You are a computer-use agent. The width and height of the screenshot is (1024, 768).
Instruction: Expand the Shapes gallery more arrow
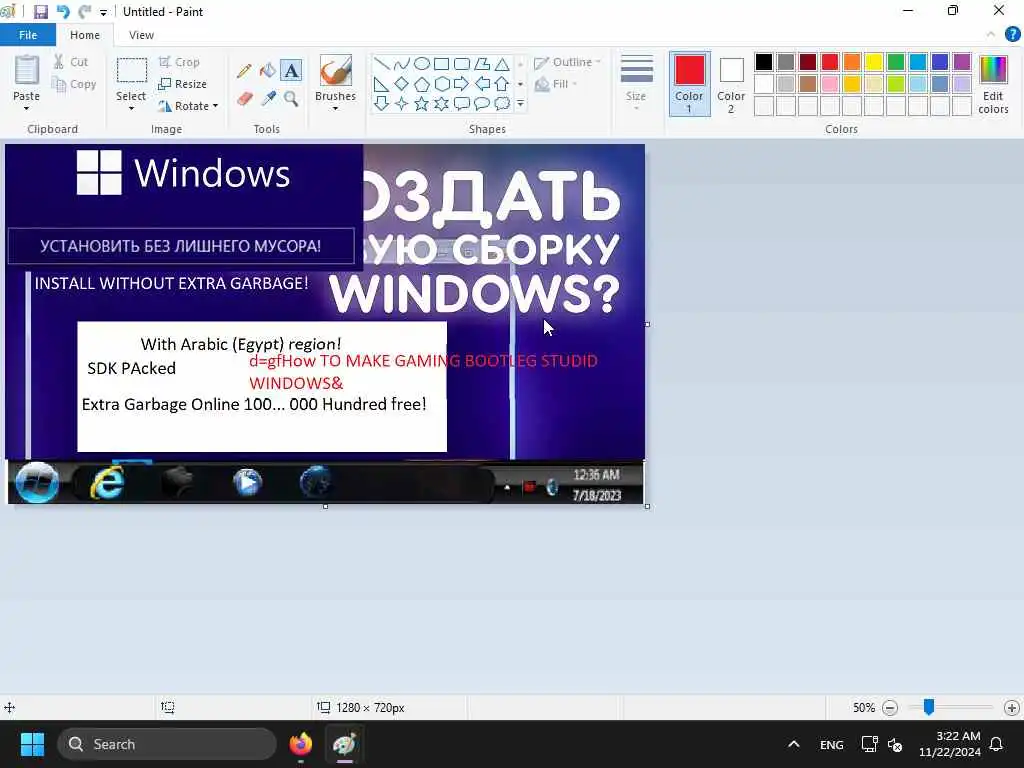click(520, 103)
